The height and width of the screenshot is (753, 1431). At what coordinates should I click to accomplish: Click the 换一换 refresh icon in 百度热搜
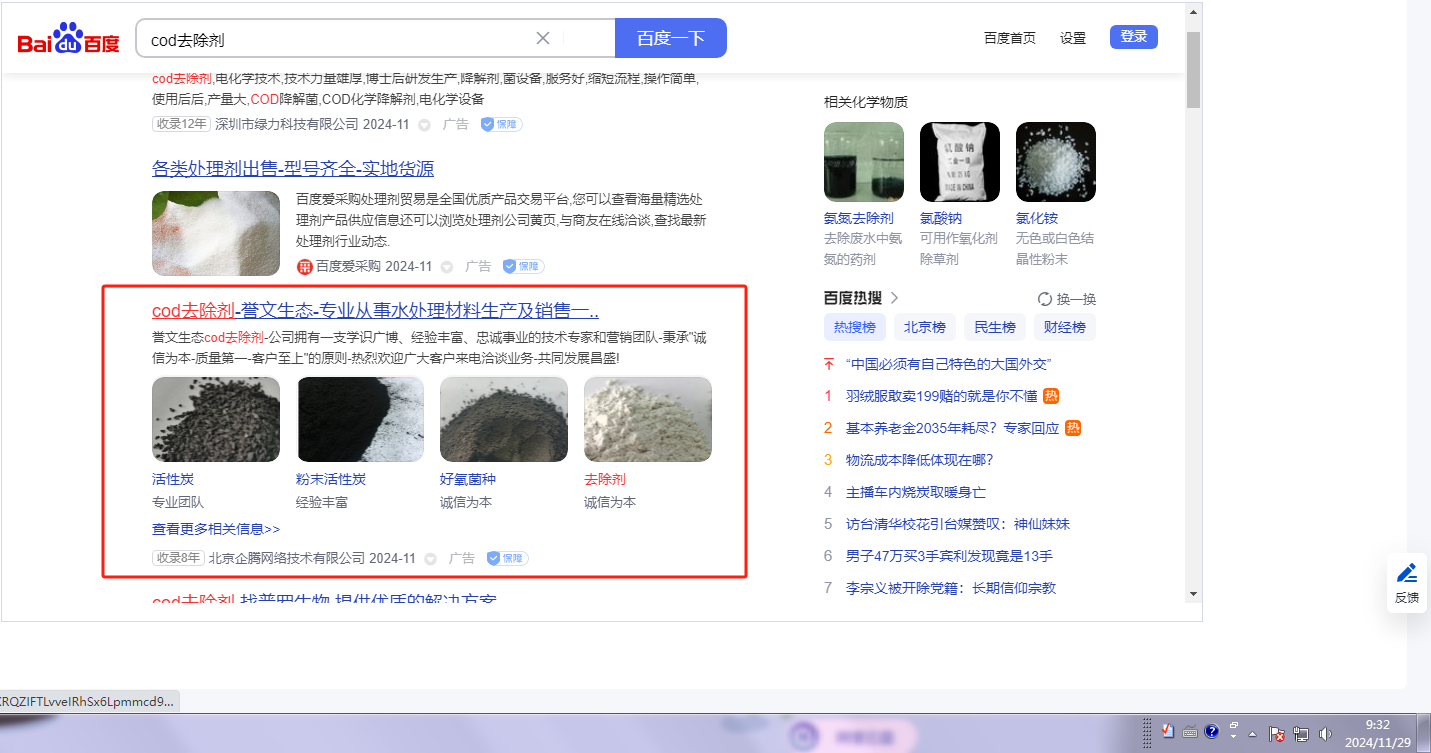pos(1045,299)
